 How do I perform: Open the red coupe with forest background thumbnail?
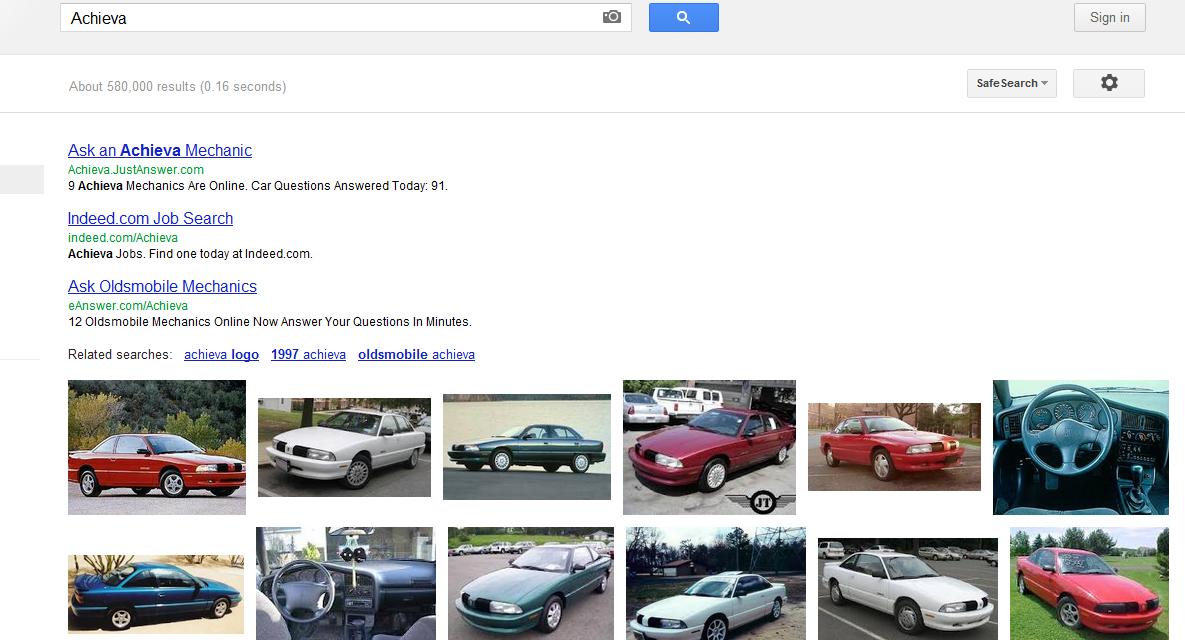(156, 447)
